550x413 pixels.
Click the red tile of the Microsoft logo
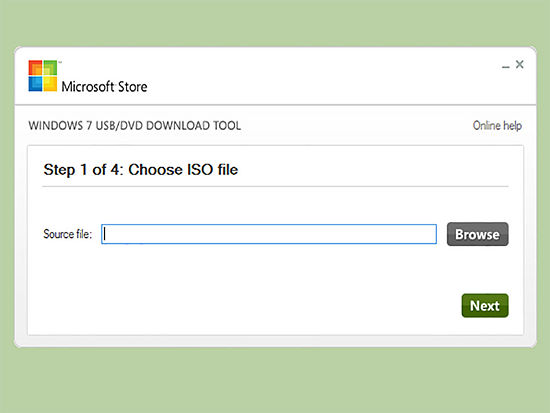coord(35,67)
